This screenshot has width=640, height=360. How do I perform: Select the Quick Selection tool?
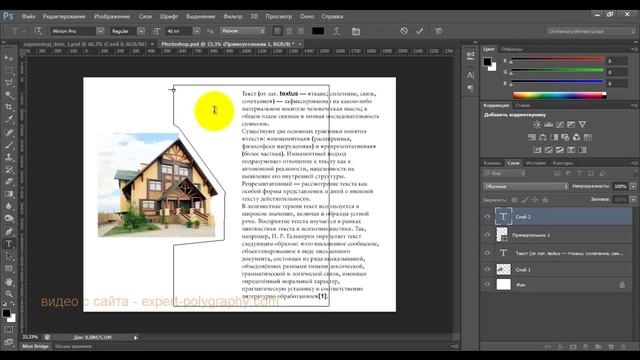coord(9,95)
